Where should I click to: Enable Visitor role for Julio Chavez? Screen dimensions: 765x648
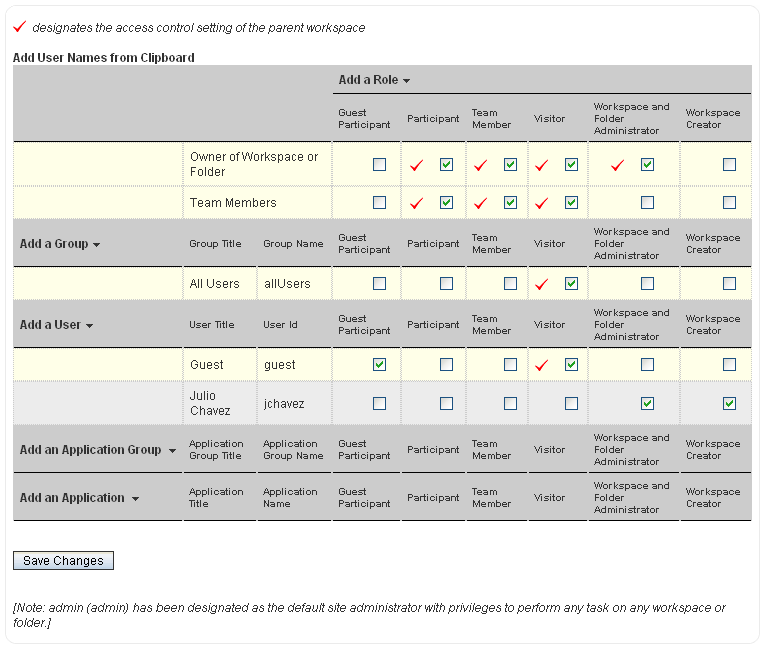(x=571, y=404)
